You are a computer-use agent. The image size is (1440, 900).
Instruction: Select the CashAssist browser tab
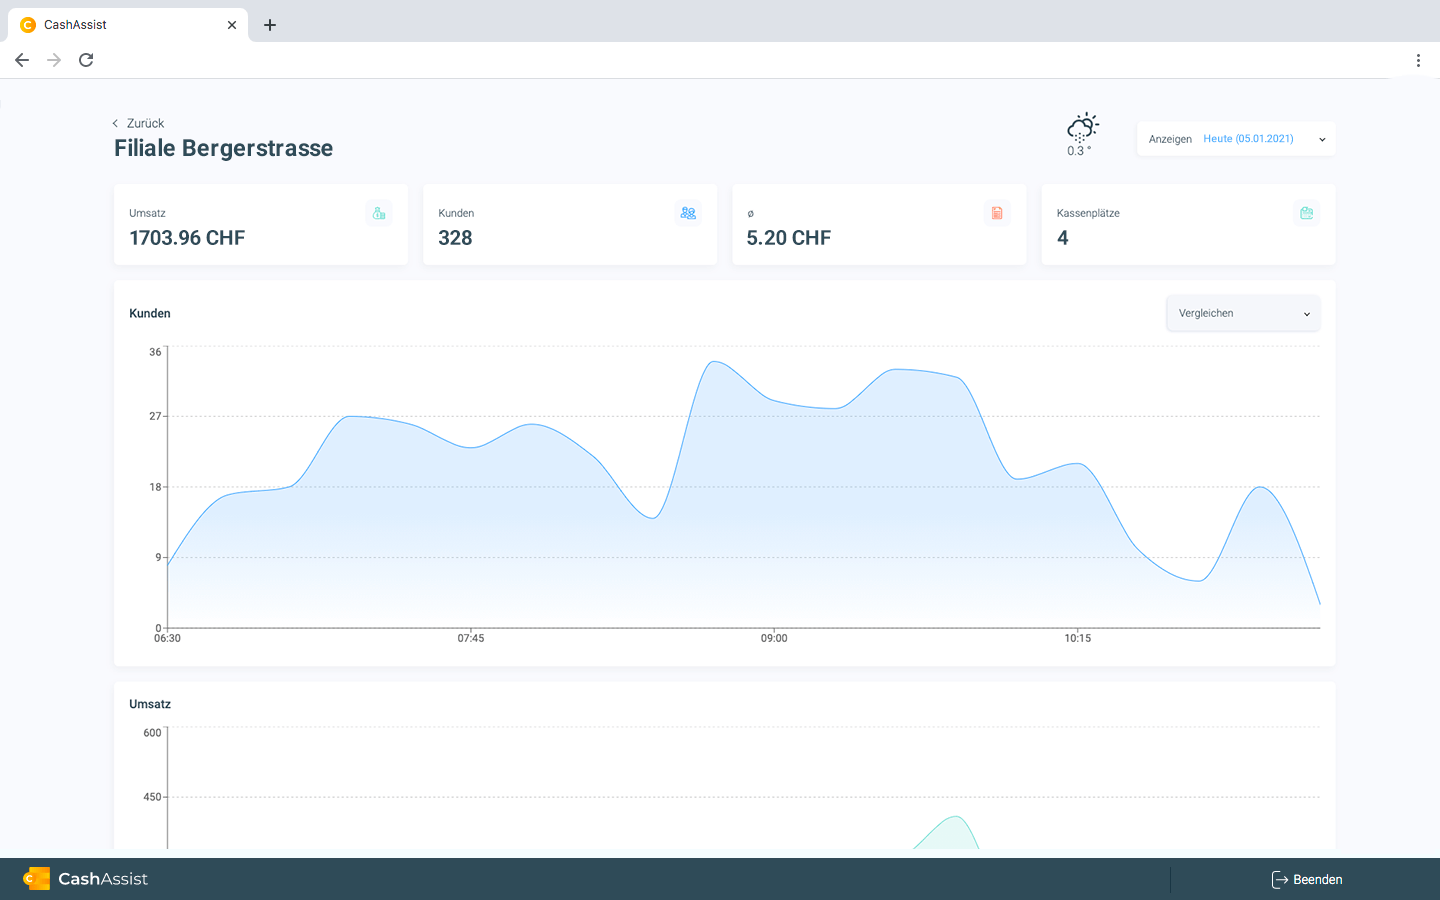[x=120, y=25]
